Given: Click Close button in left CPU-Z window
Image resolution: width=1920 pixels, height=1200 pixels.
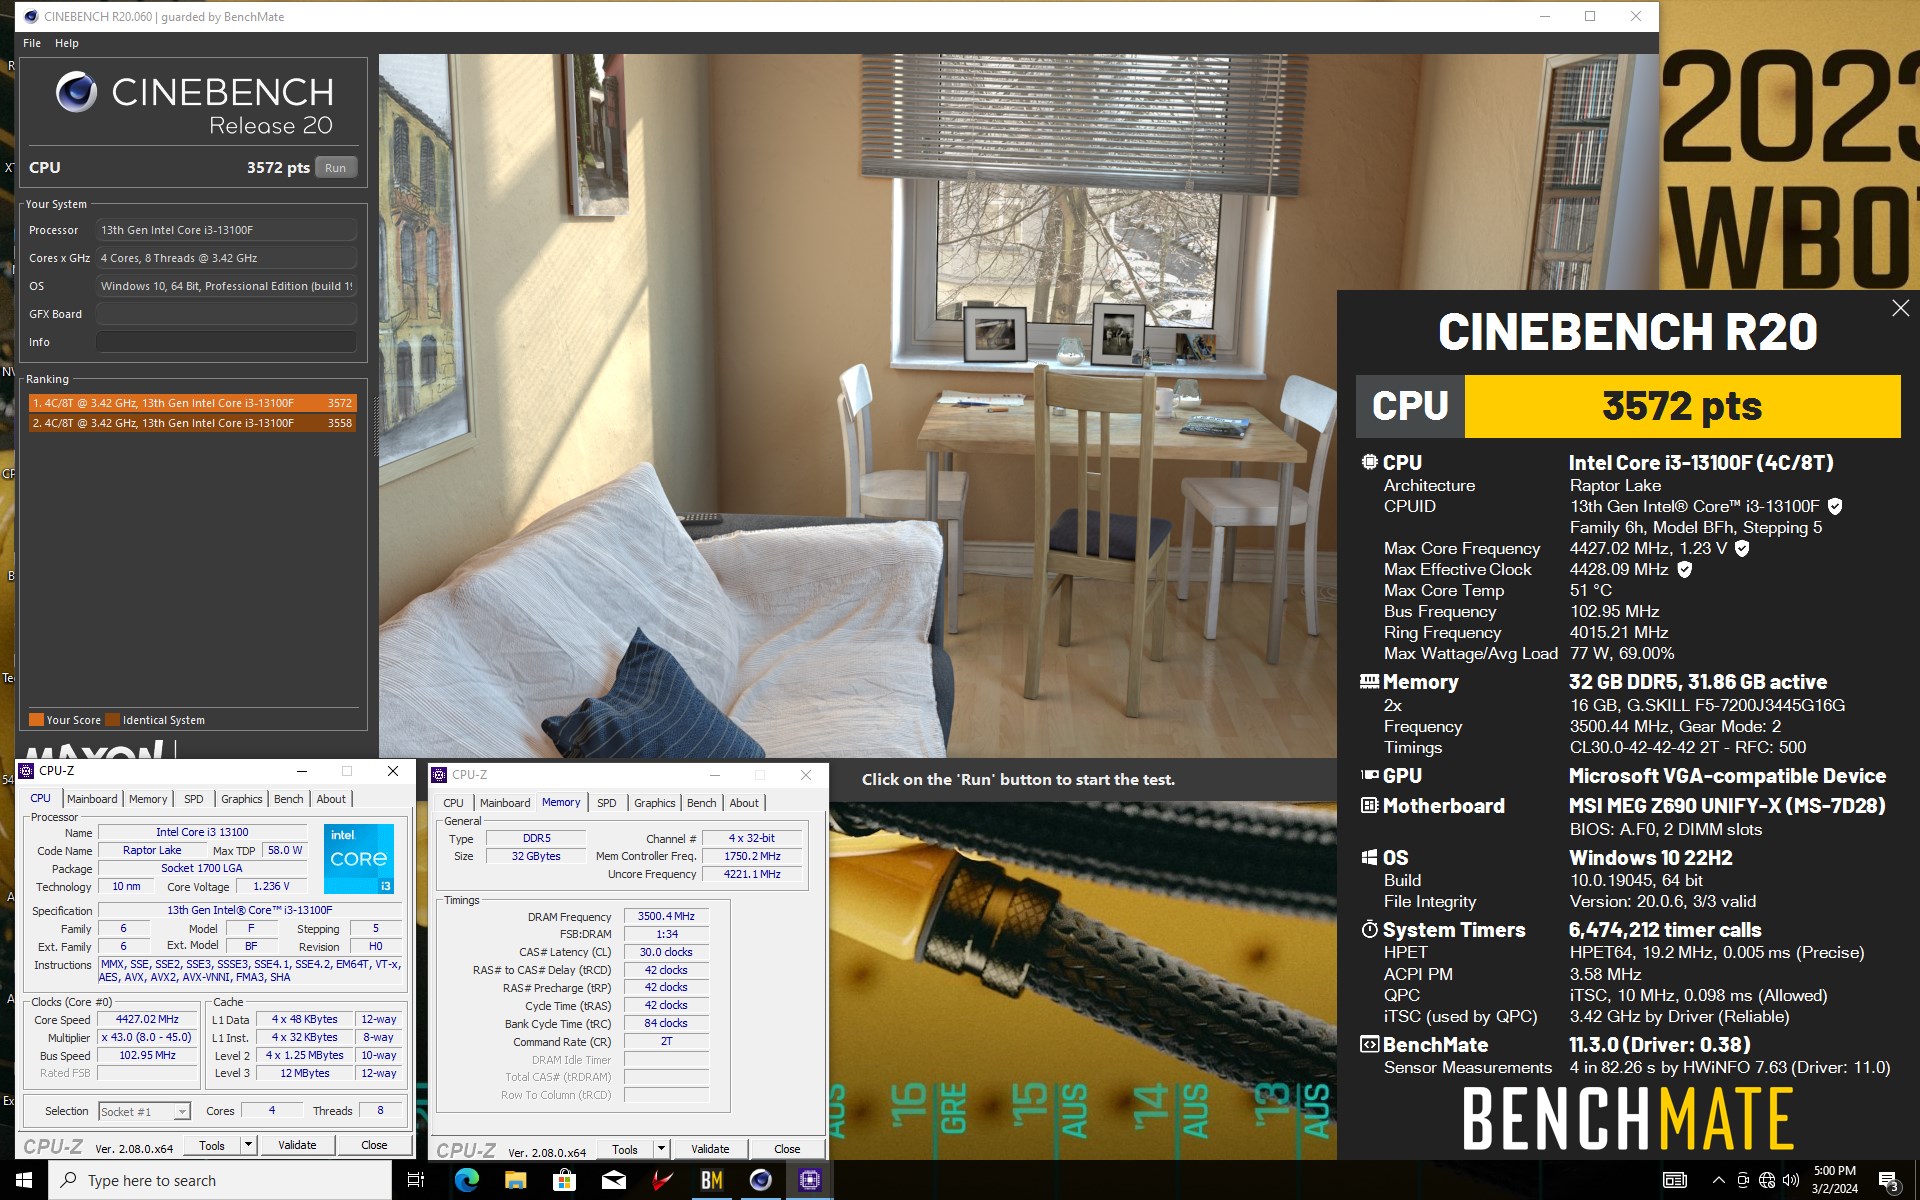Looking at the screenshot, I should pos(374,1144).
